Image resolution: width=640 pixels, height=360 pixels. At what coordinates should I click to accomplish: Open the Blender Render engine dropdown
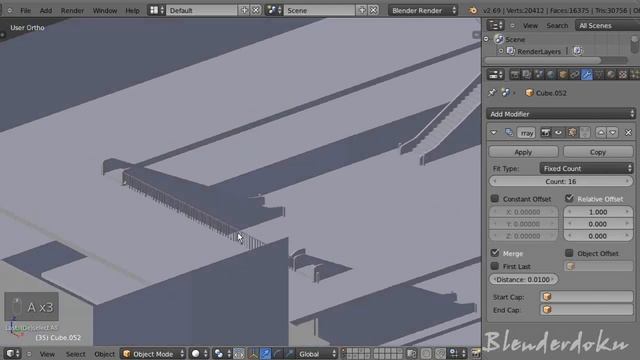pyautogui.click(x=423, y=10)
